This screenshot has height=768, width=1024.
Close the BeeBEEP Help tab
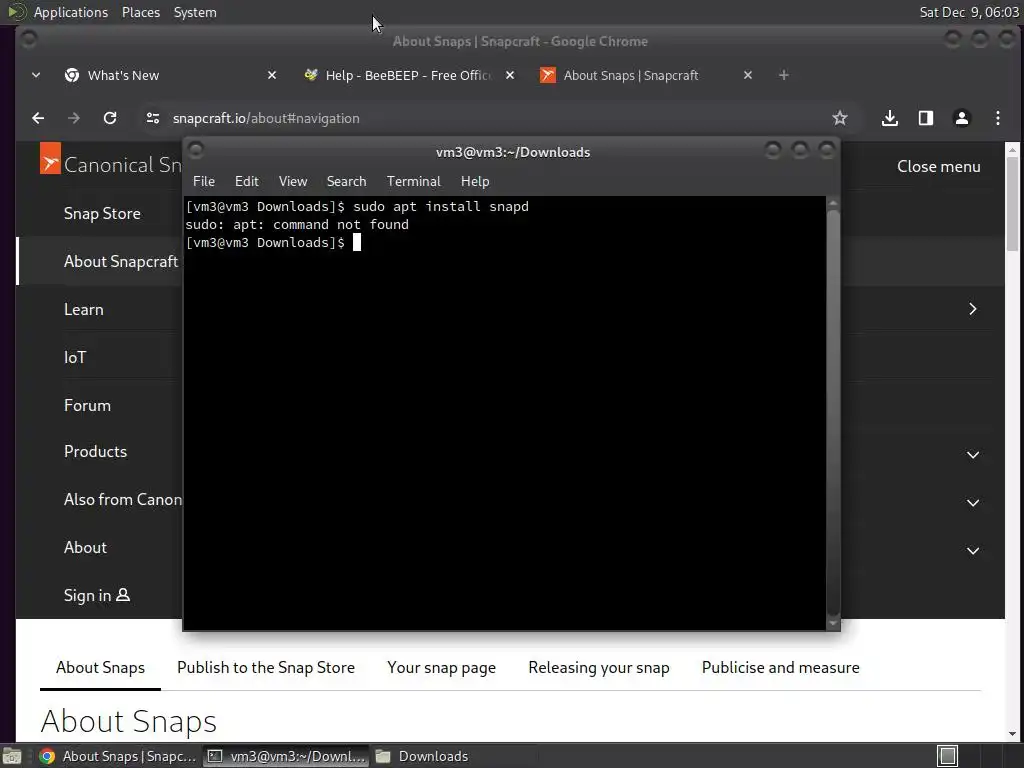pyautogui.click(x=510, y=75)
